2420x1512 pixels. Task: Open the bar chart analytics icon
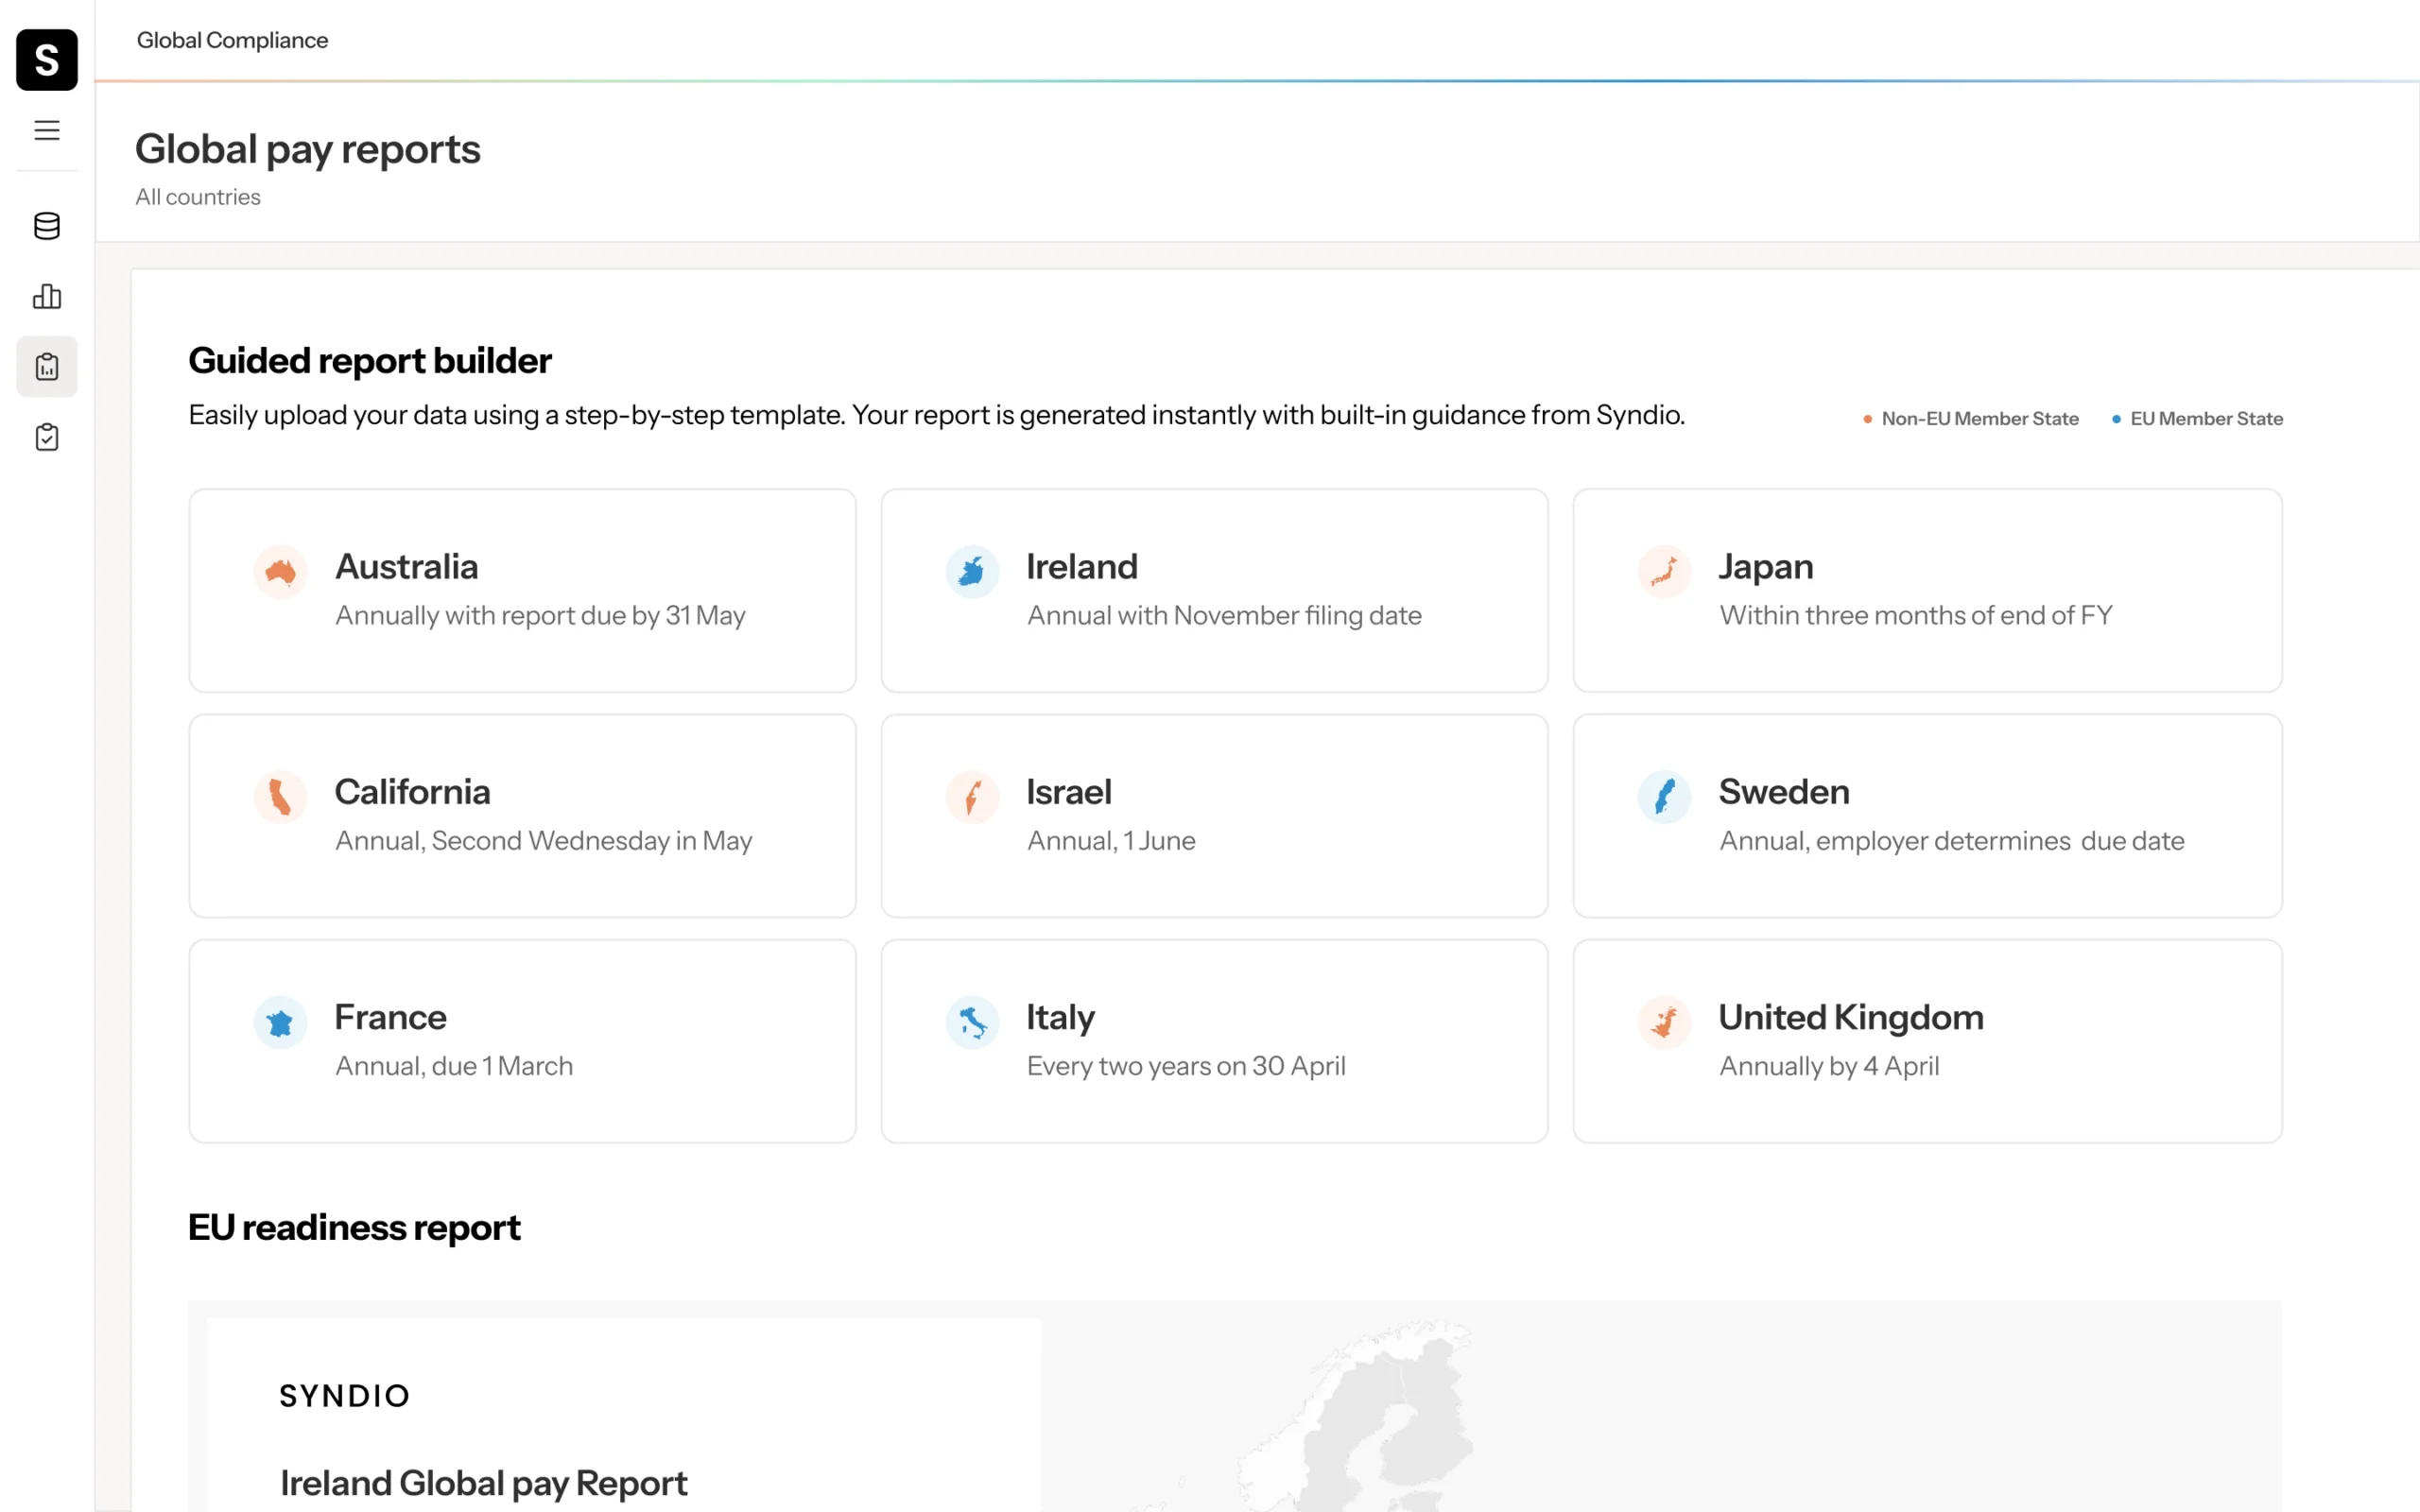[47, 296]
